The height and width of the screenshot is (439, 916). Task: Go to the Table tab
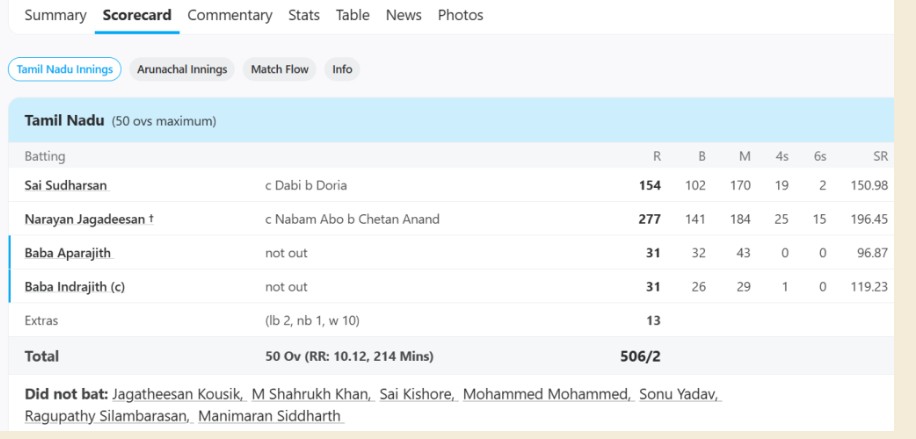(352, 15)
